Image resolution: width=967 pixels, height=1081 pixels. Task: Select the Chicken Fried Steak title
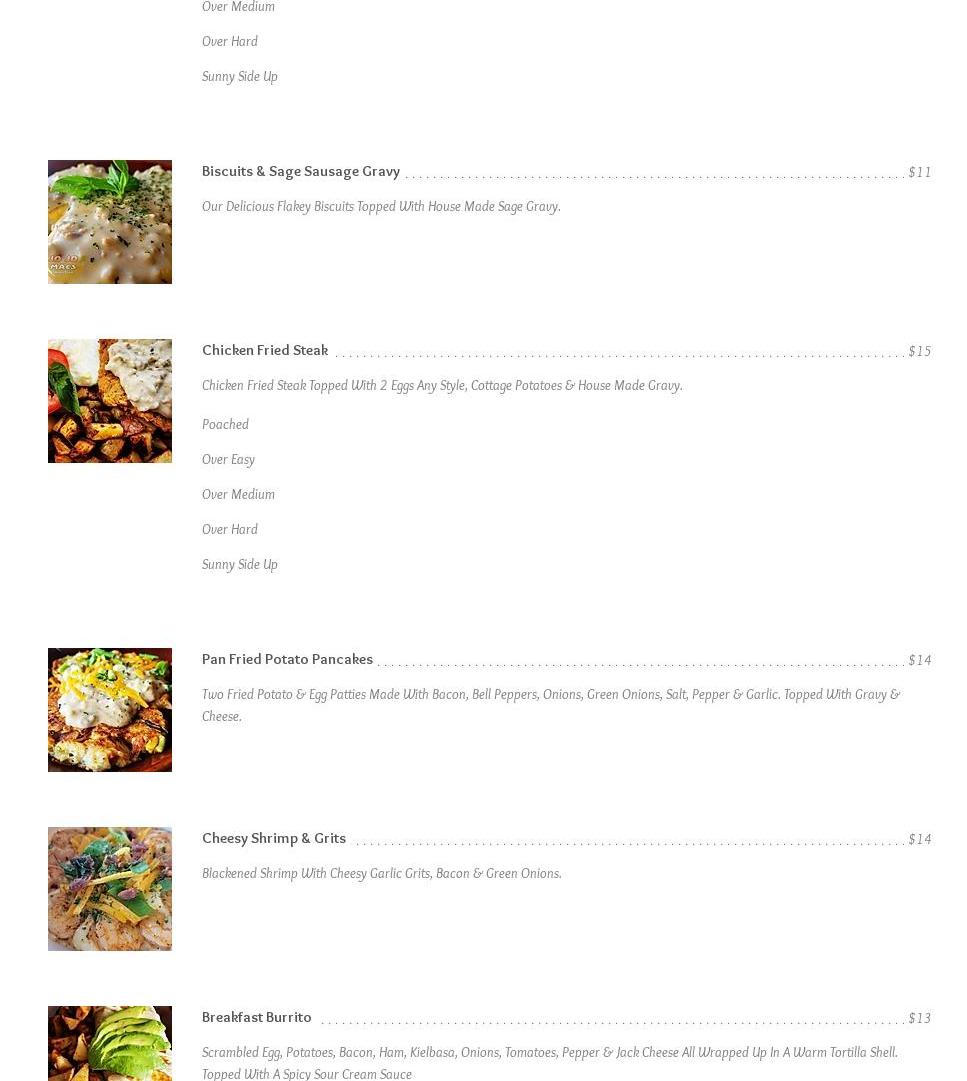(265, 350)
